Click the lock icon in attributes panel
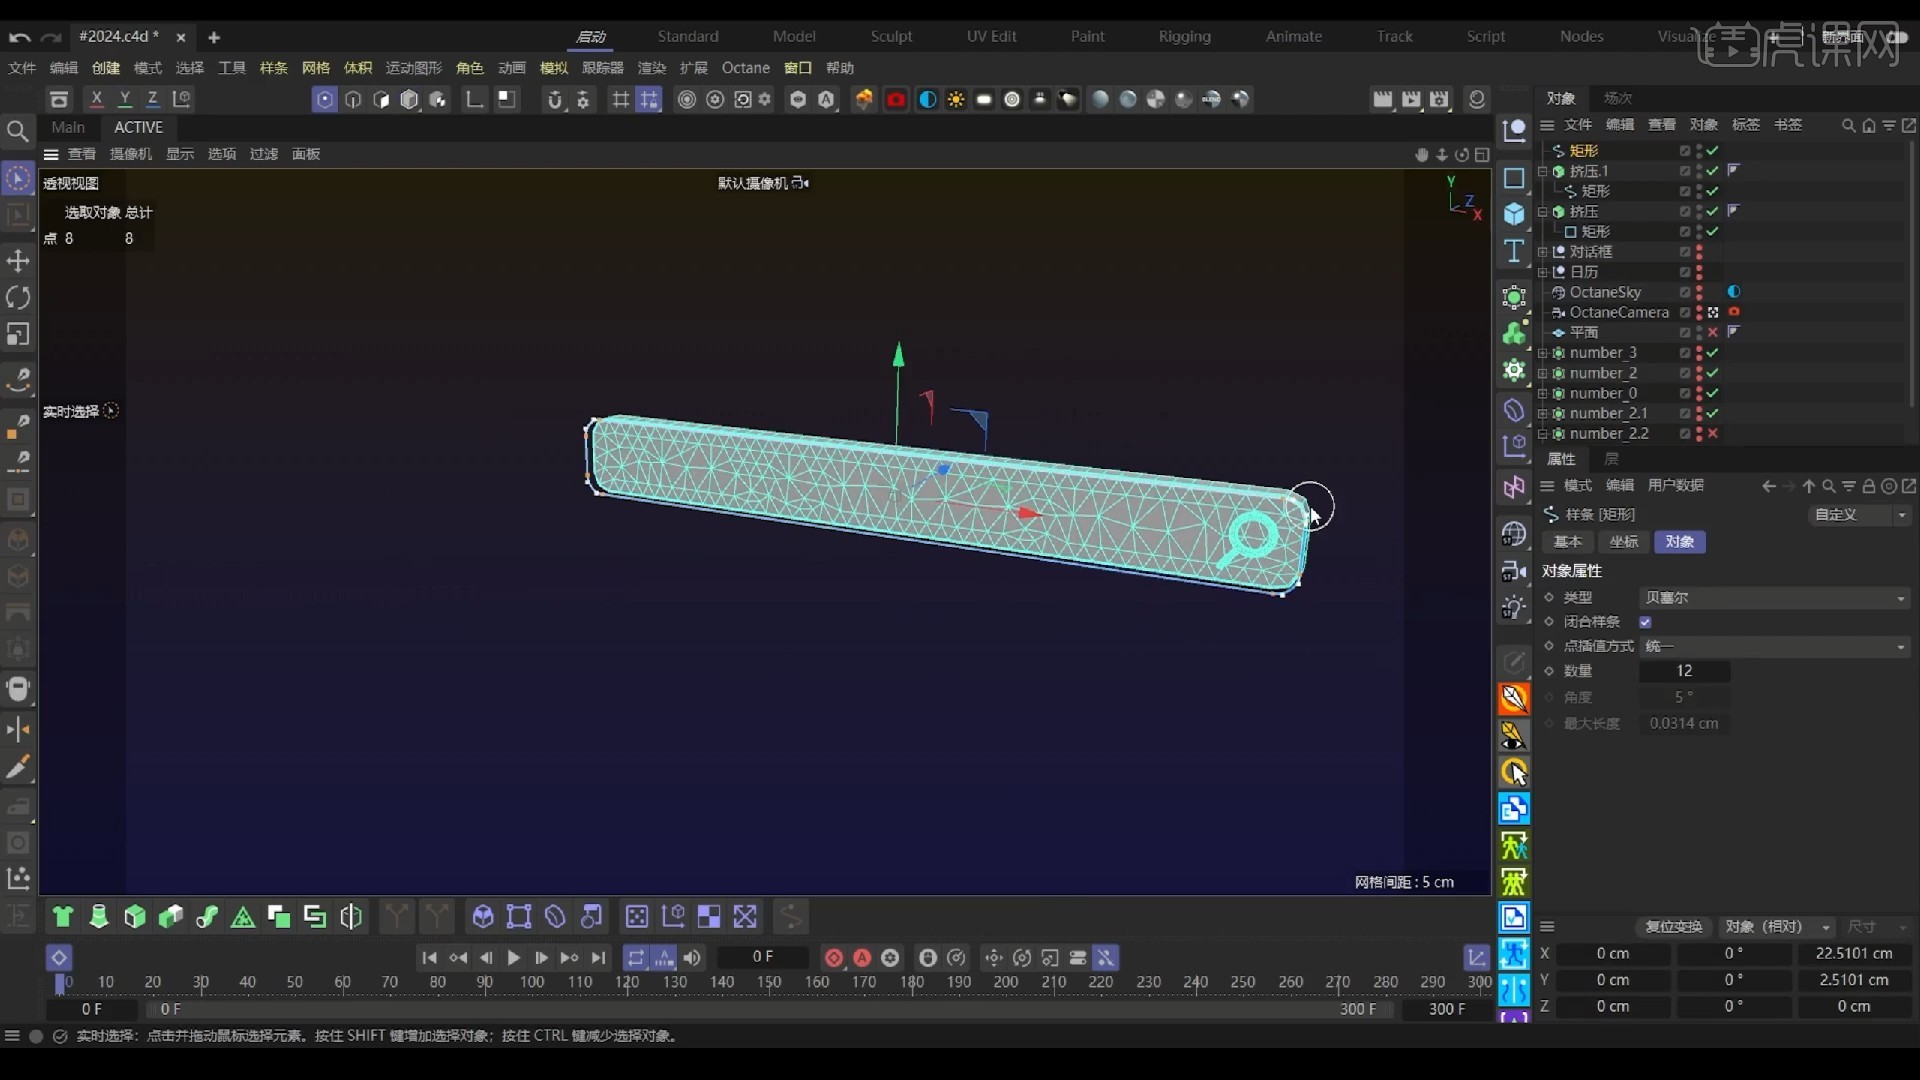Image resolution: width=1920 pixels, height=1080 pixels. coord(1868,486)
